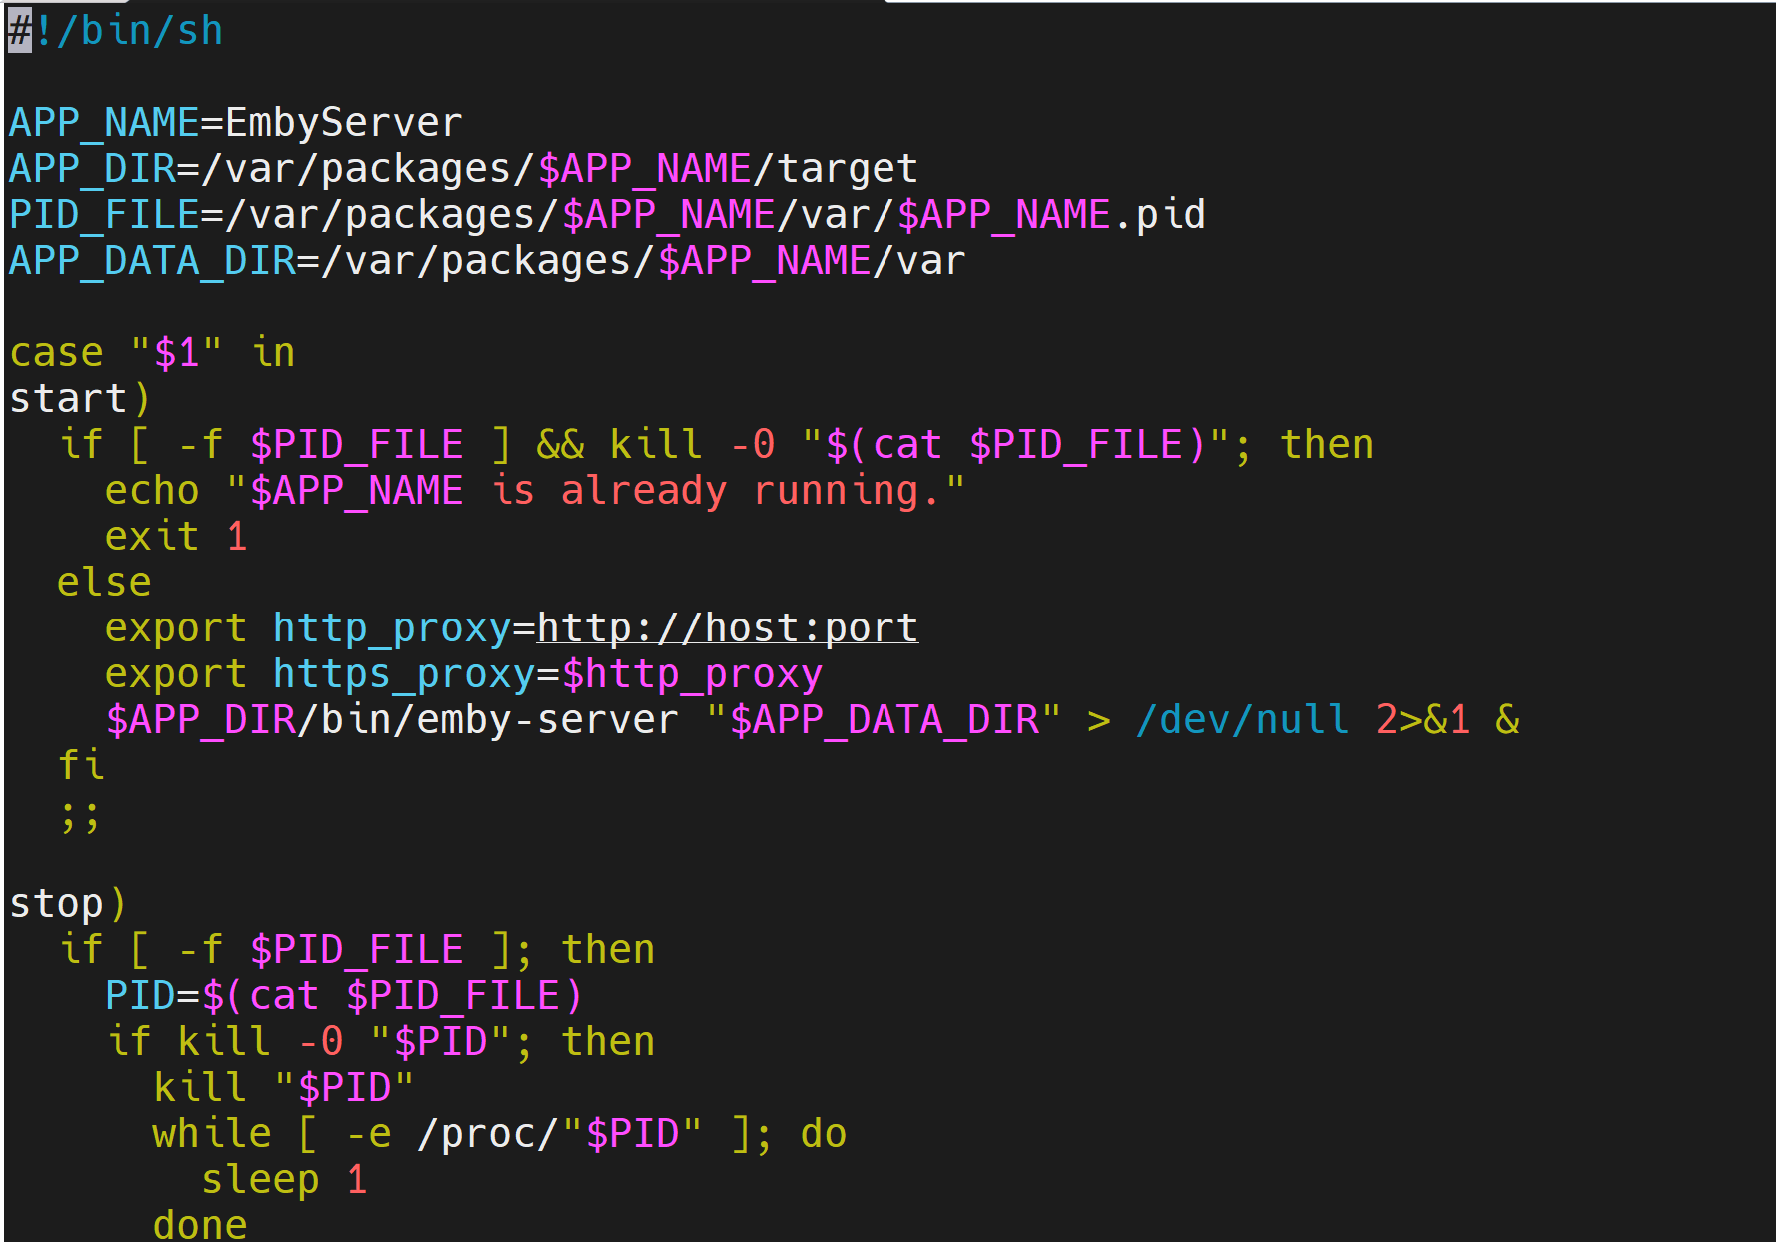The image size is (1776, 1242).
Task: Click "APP_DATA_DIR" at start of its assignment
Action: pos(152,261)
